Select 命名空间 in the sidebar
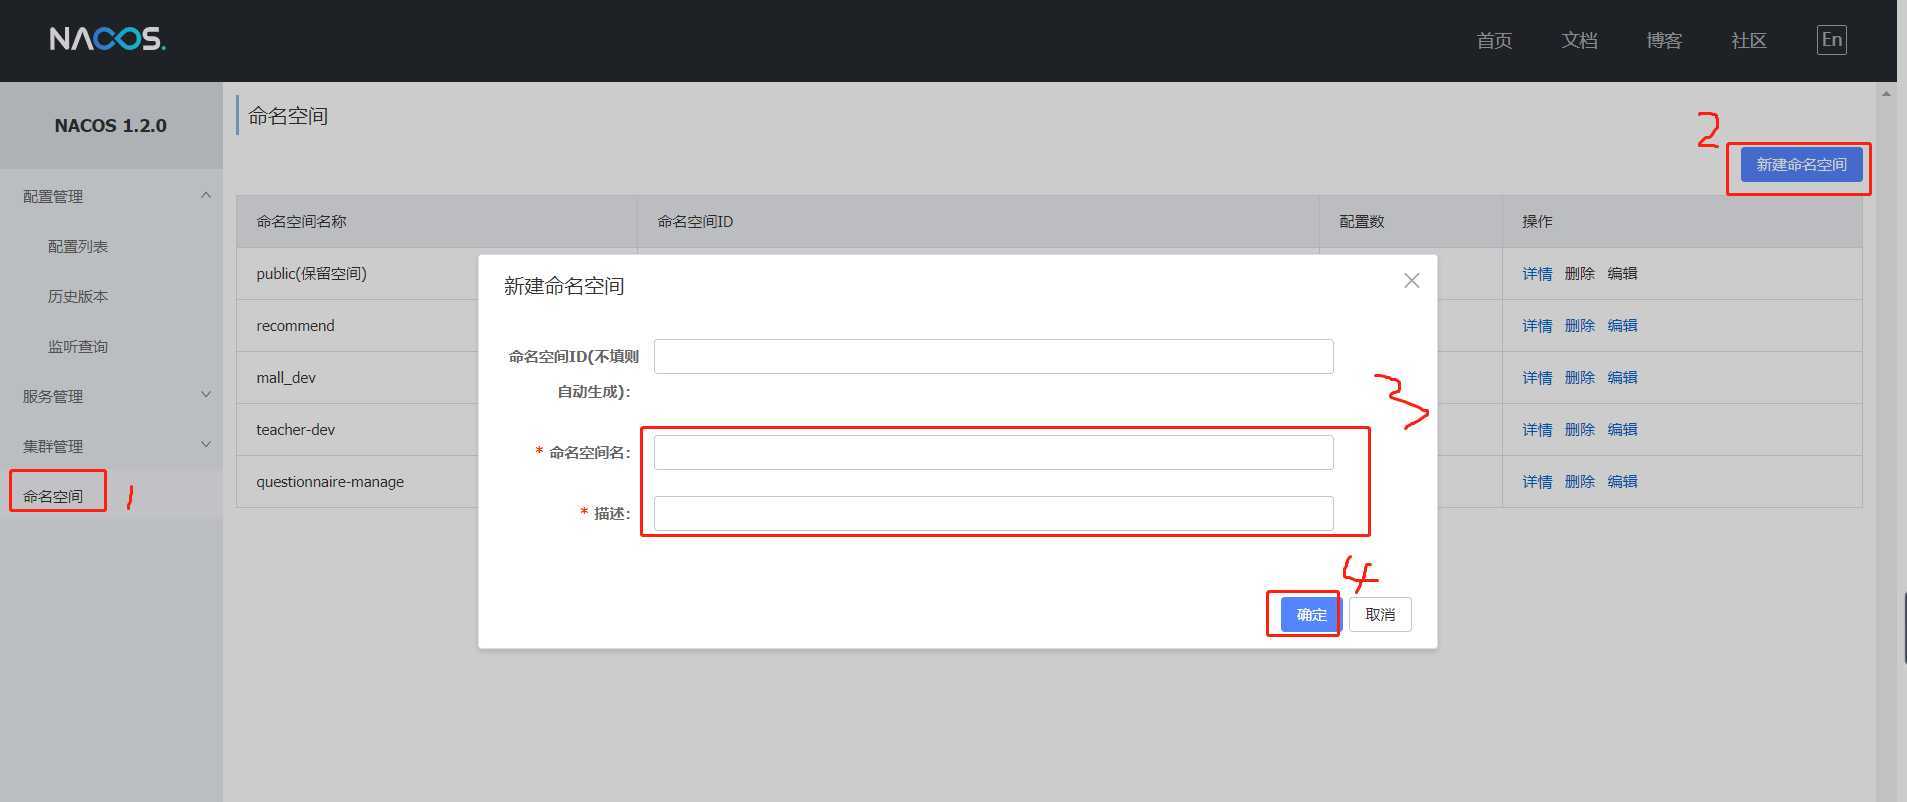1907x802 pixels. click(x=53, y=496)
